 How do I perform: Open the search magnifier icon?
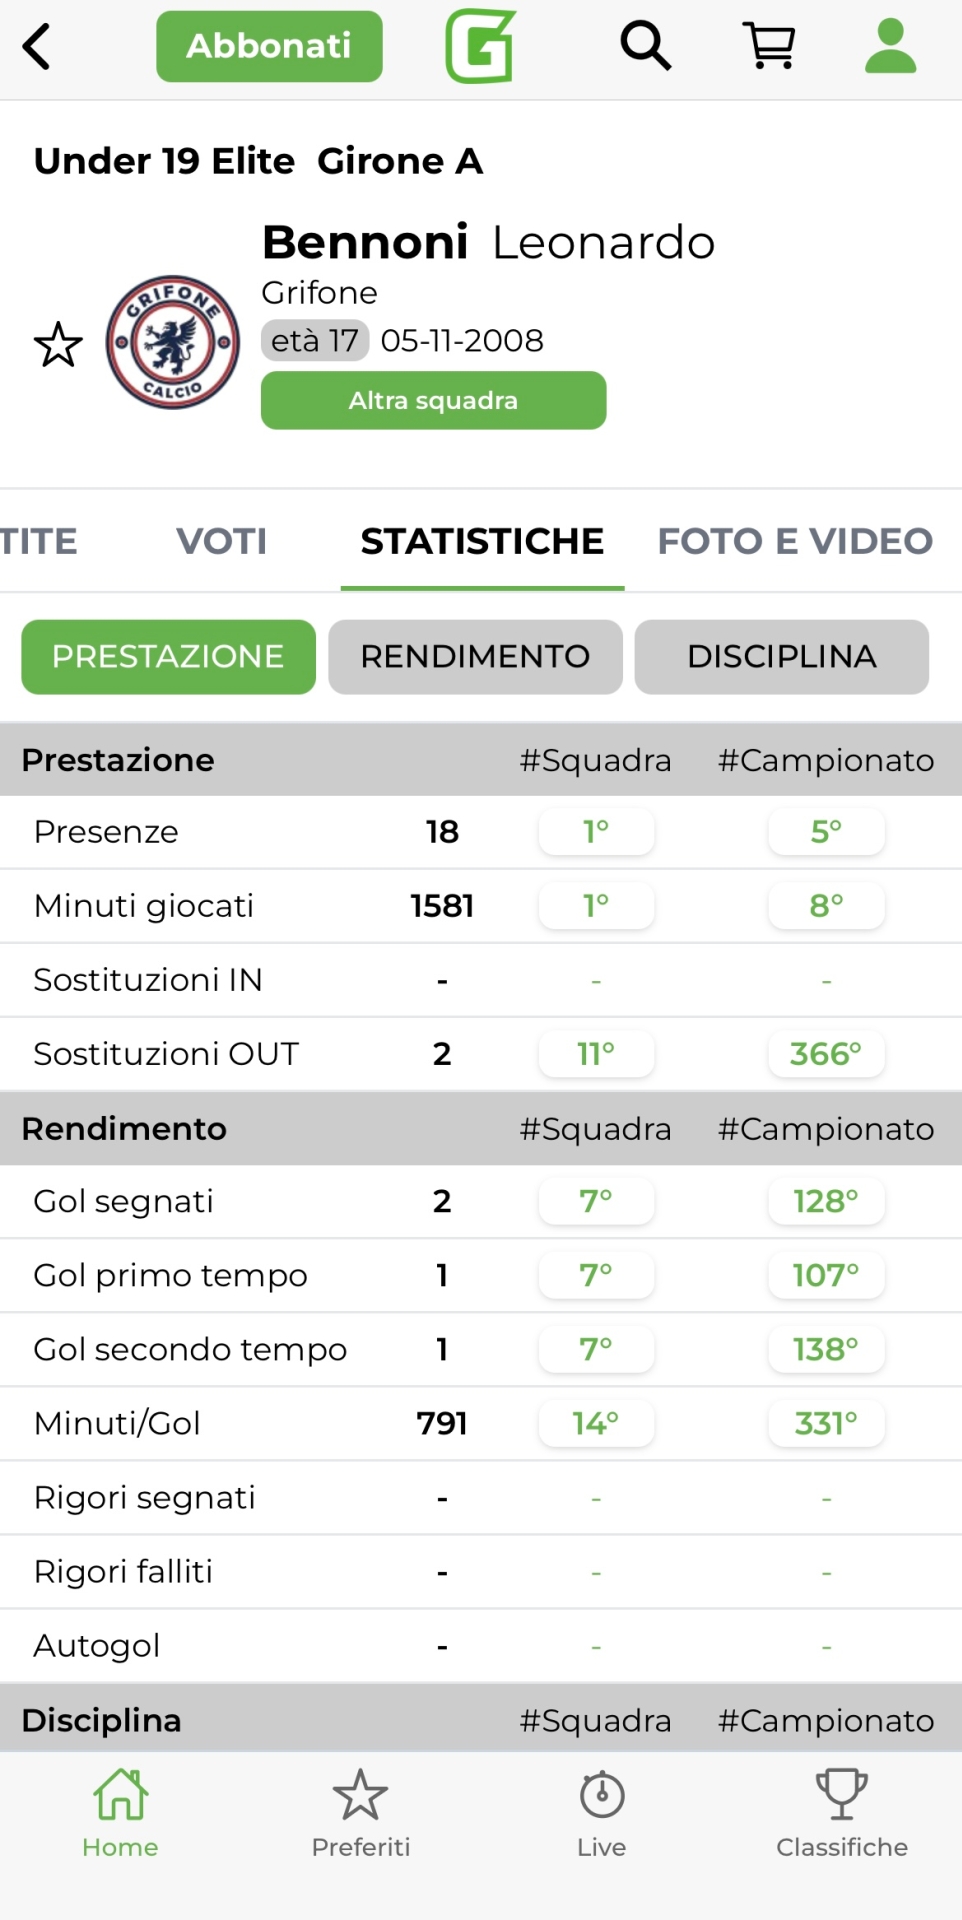coord(645,46)
